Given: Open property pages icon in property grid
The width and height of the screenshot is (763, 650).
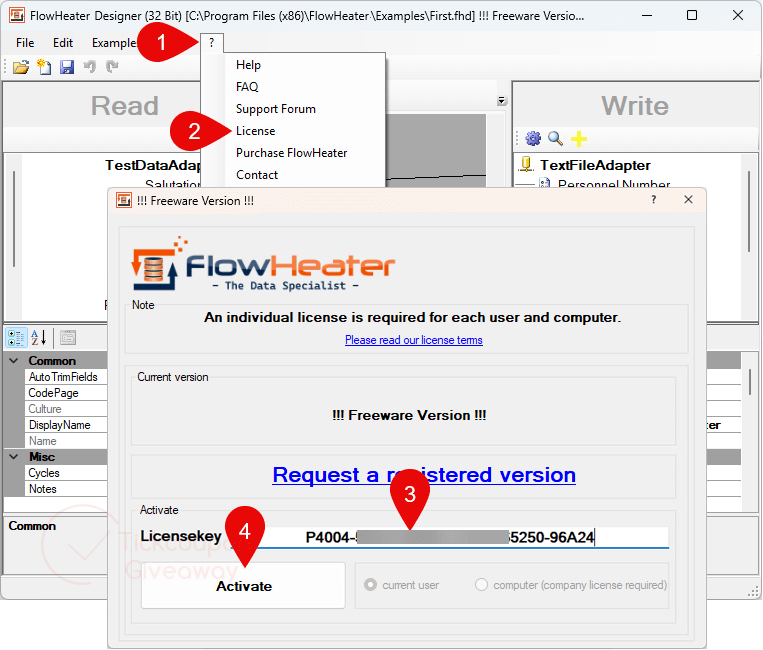Looking at the screenshot, I should 68,337.
